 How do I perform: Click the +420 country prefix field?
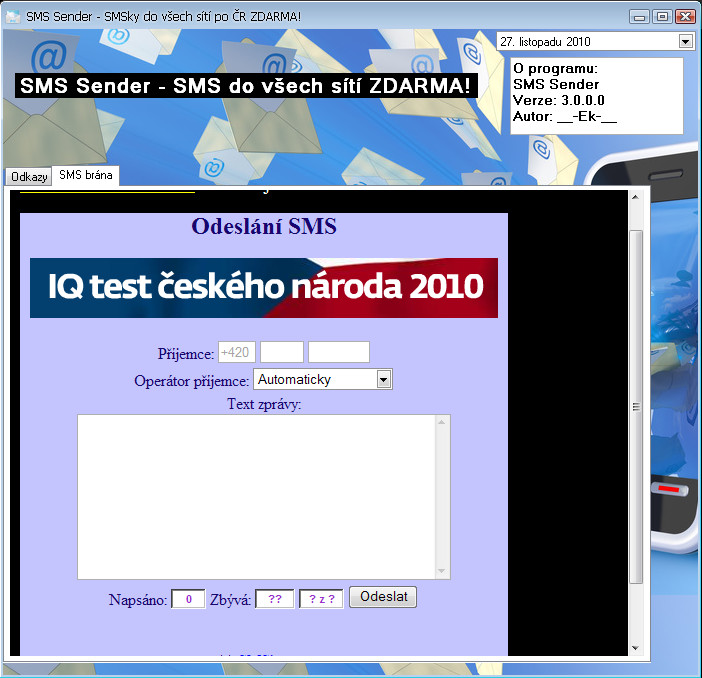(237, 352)
